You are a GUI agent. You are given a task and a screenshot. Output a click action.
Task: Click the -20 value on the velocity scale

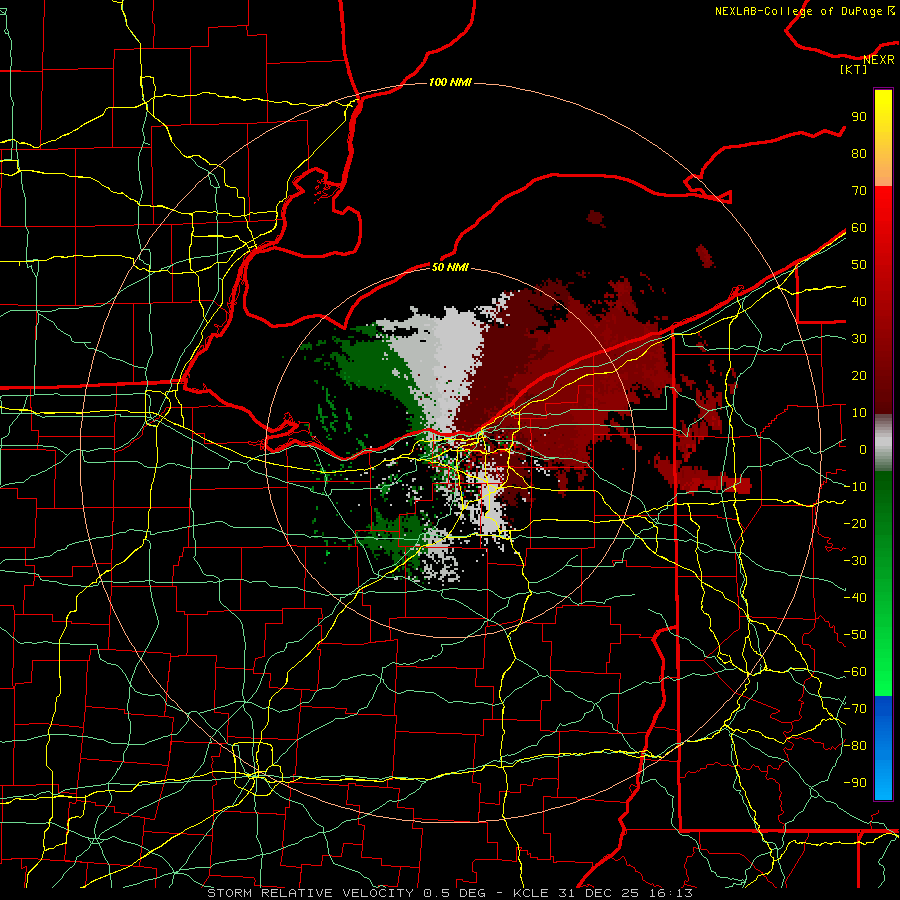pos(855,524)
